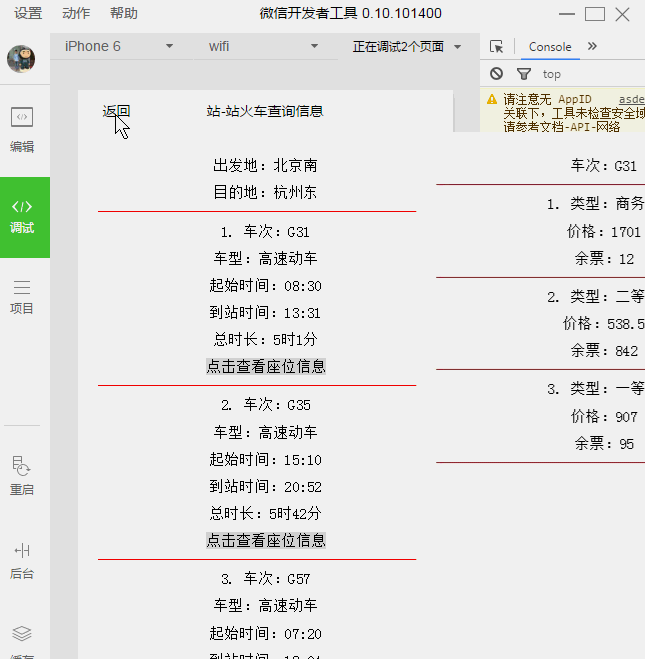Click the 车次：G31 header in seat panel
The image size is (645, 659).
pyautogui.click(x=604, y=166)
